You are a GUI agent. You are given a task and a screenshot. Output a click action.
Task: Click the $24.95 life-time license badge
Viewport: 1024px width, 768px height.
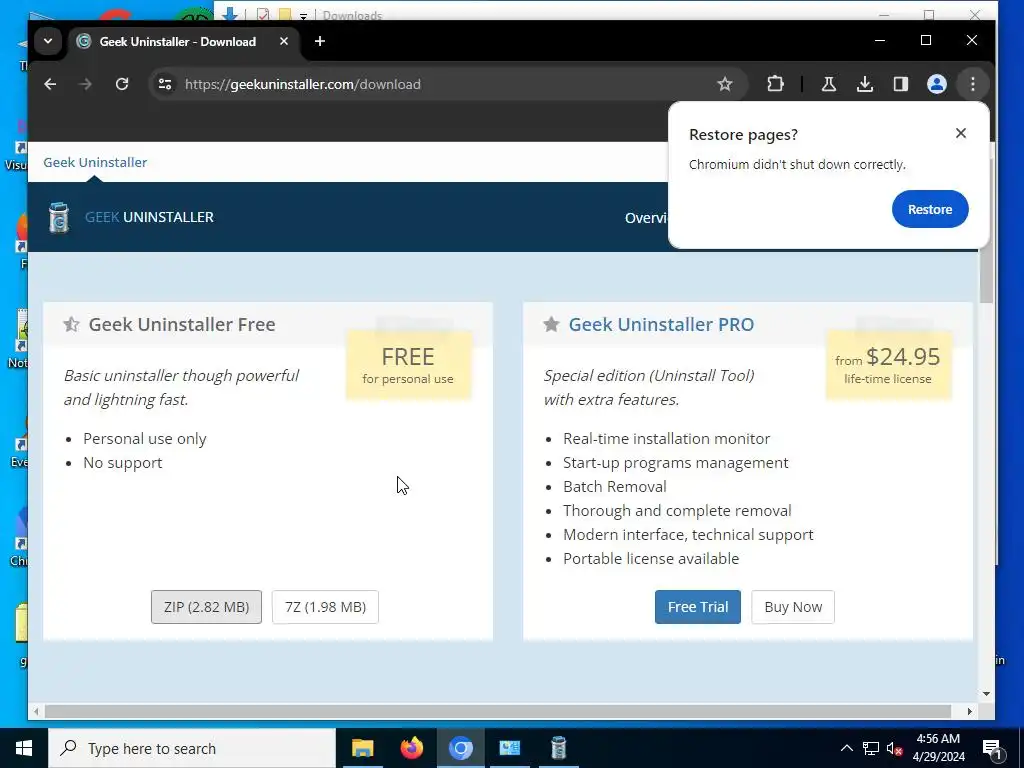(888, 366)
